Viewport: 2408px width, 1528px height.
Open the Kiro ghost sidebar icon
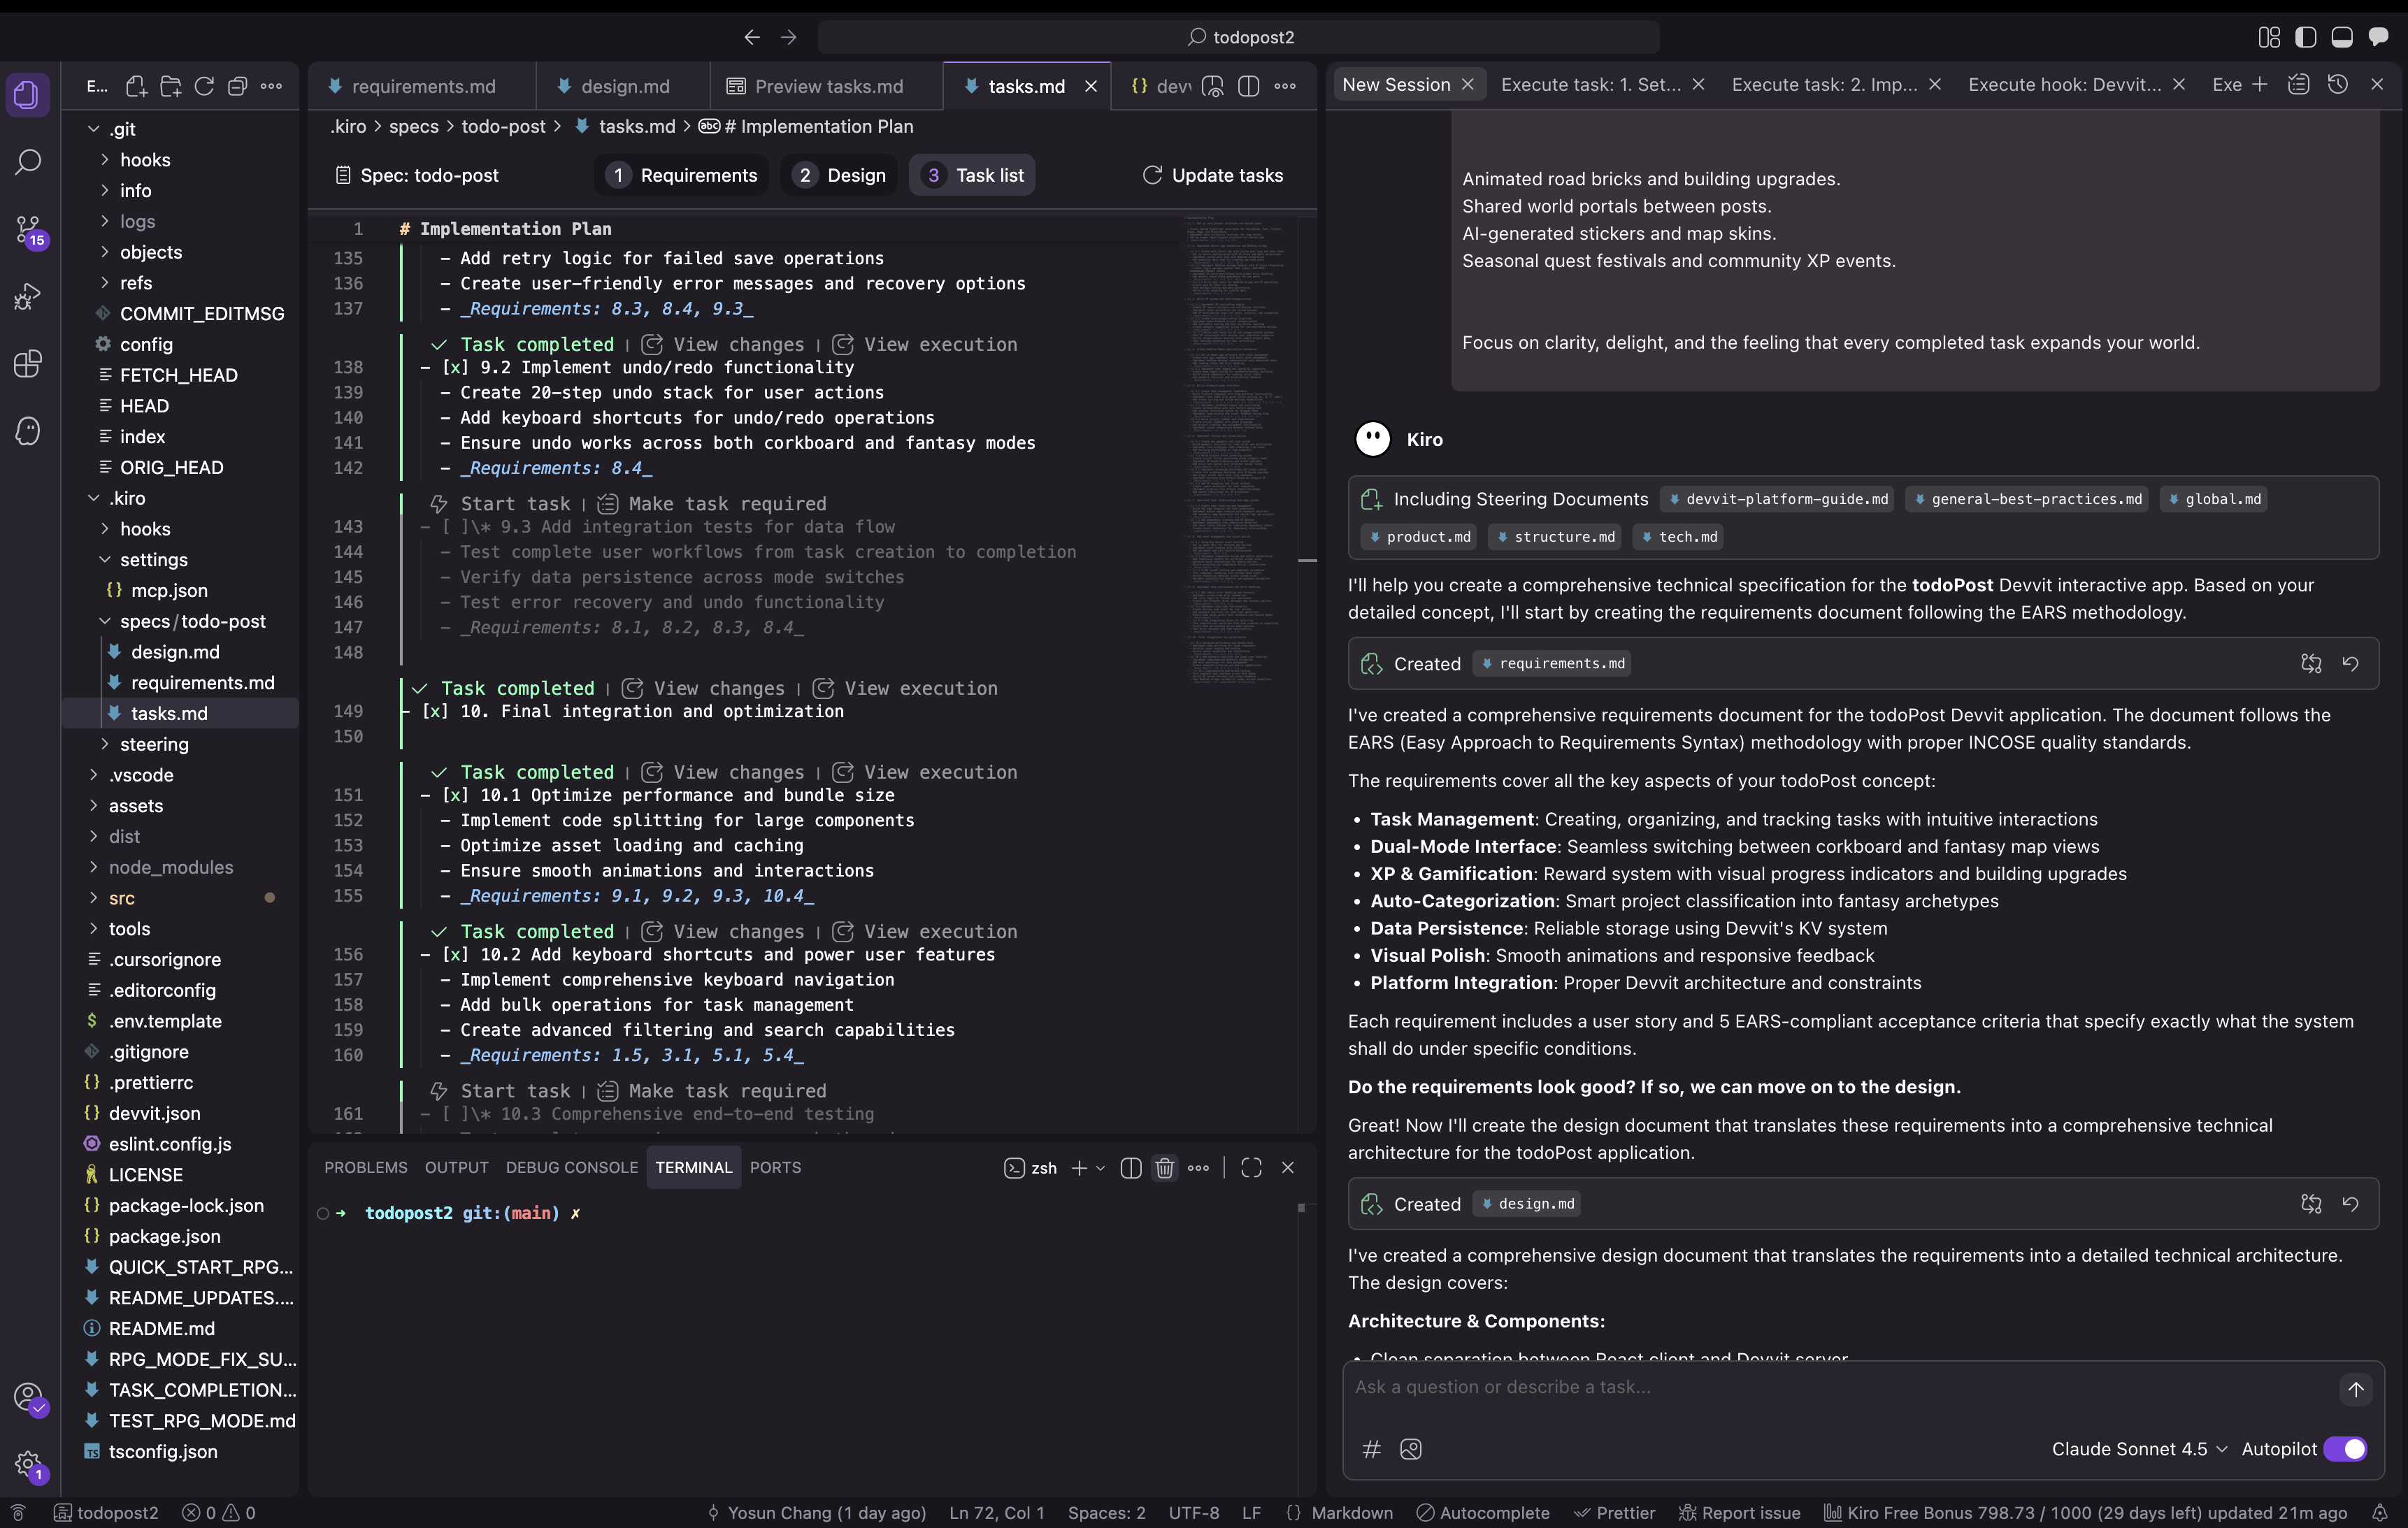[28, 431]
